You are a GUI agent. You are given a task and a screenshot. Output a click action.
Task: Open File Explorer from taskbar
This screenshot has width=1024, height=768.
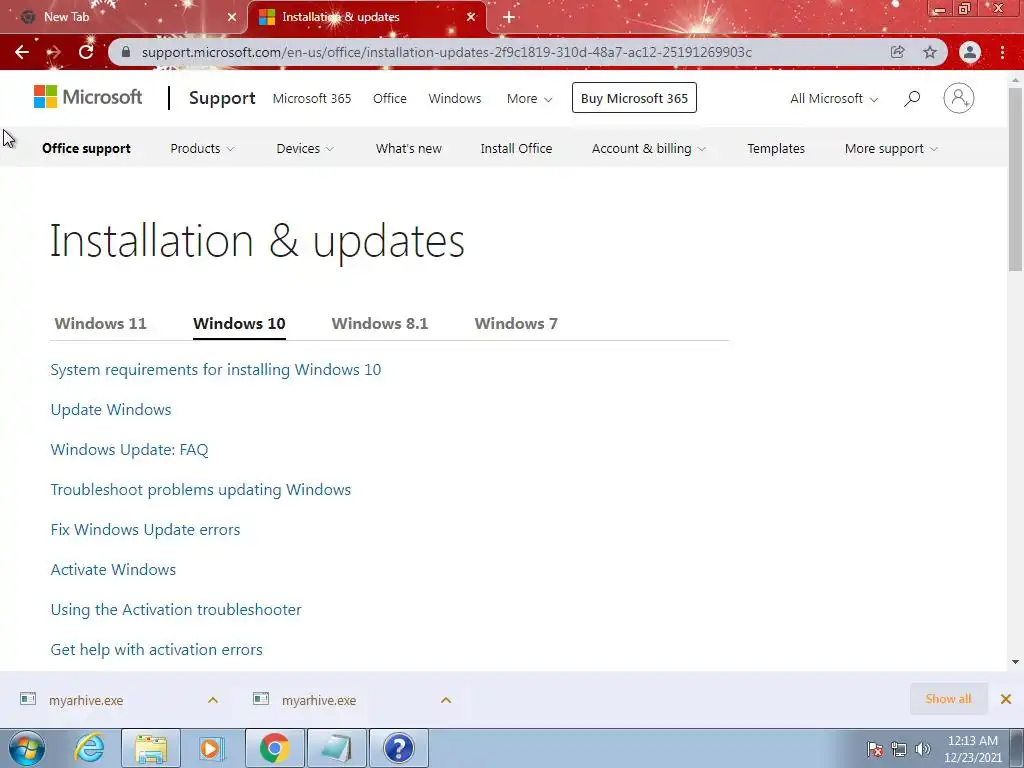(151, 748)
